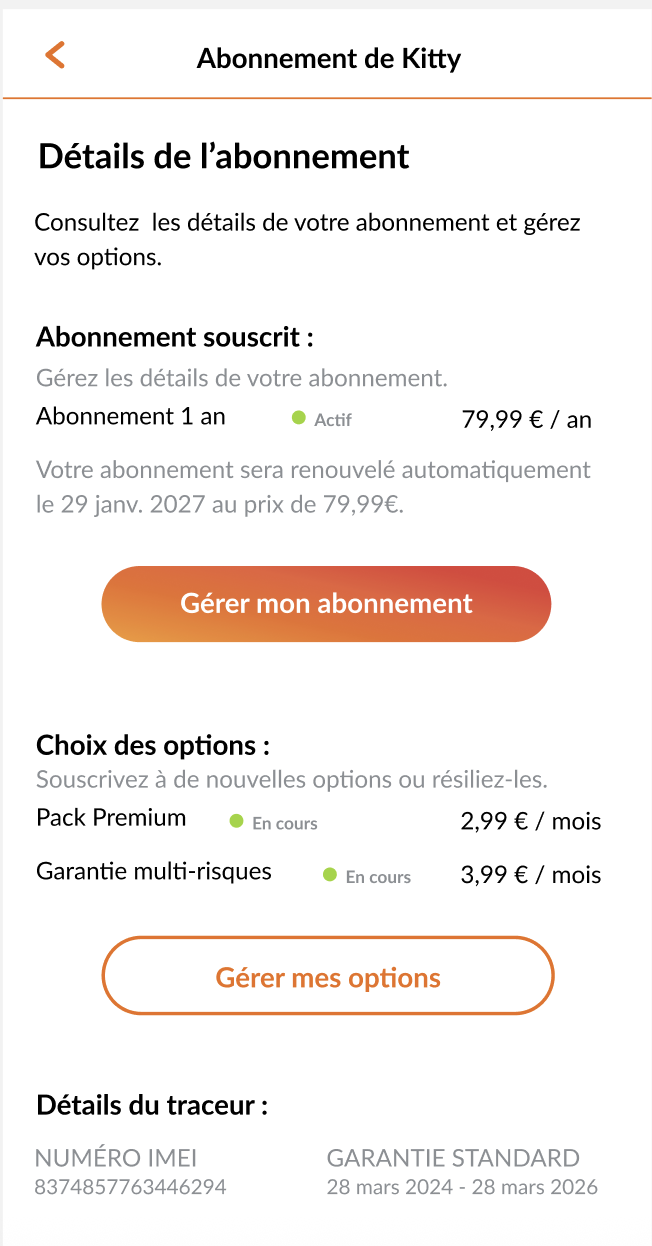Click the 79,99 € / an price
Viewport: 652px width, 1246px height.
click(526, 420)
